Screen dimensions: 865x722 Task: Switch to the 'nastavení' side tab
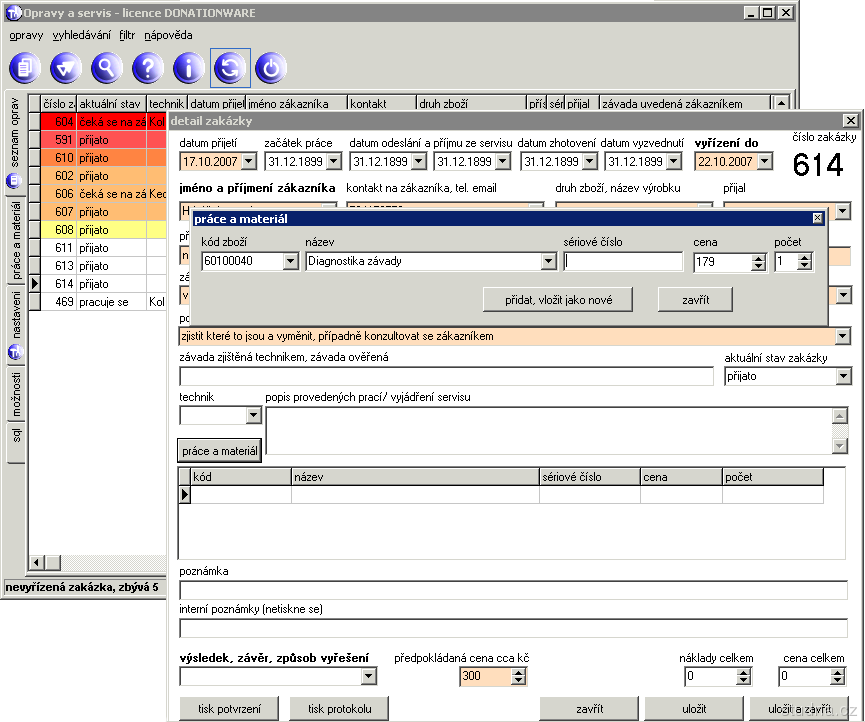[17, 313]
